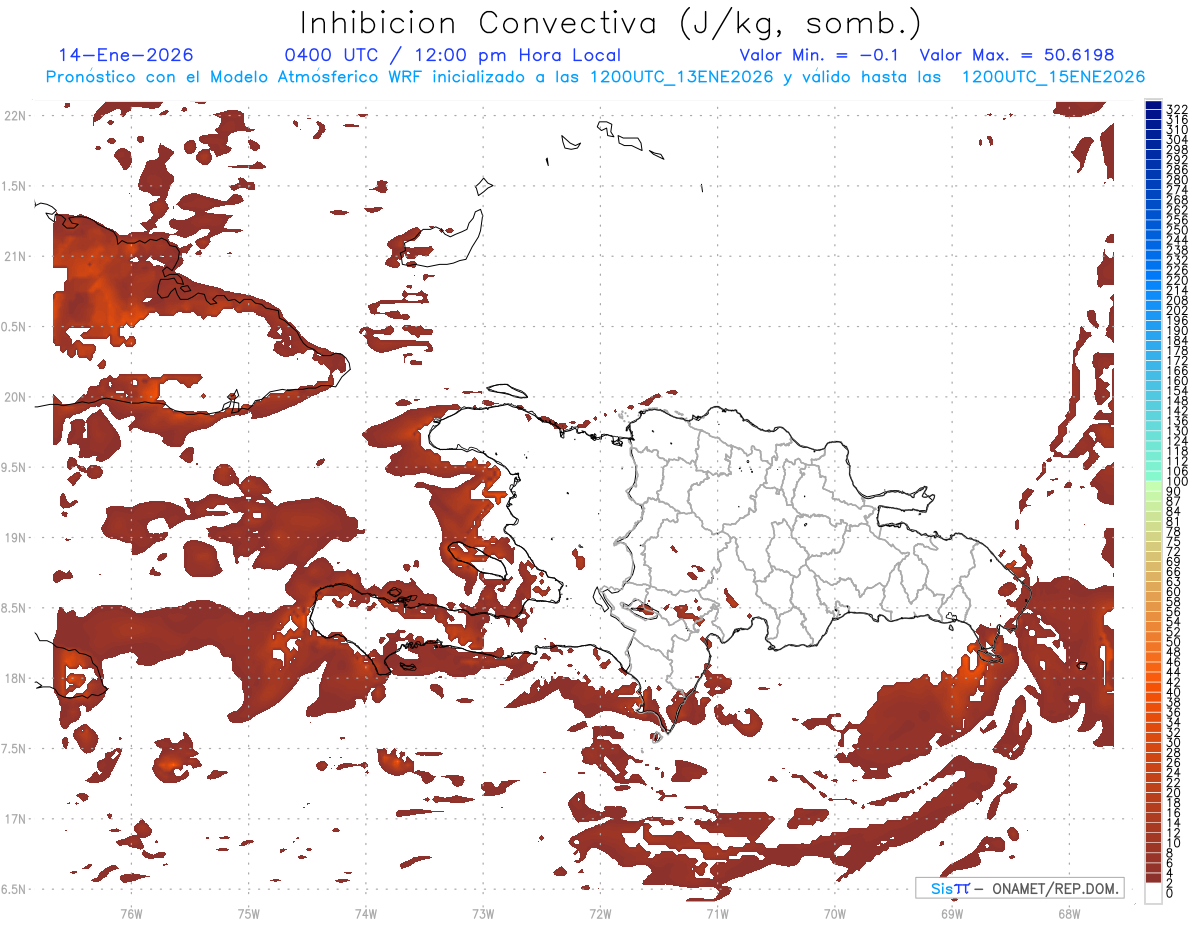Image resolution: width=1200 pixels, height=927 pixels.
Task: Click the "70W" longitude label
Action: pos(835,913)
